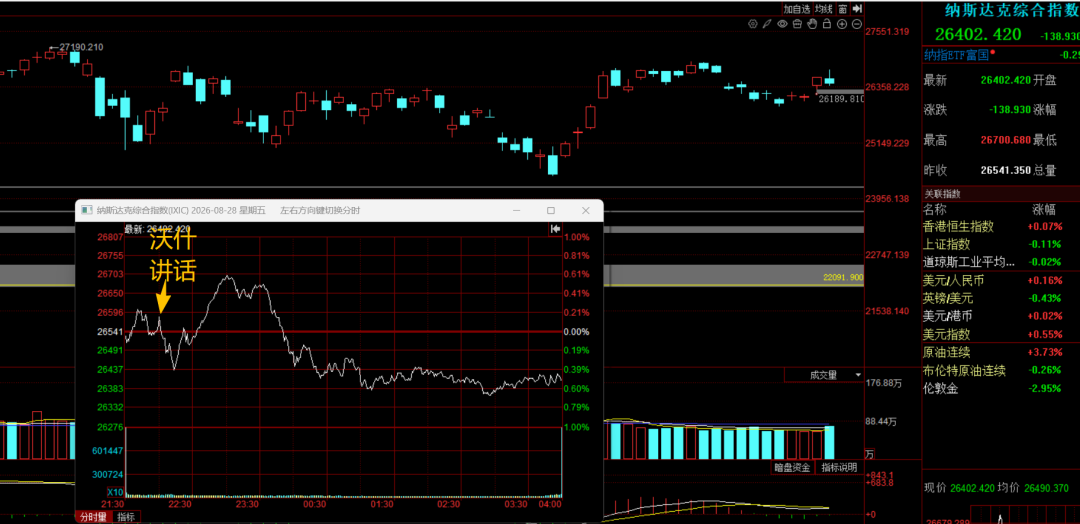Open the hexagon settings icon above the K-line chart
This screenshot has height=524, width=1080.
click(x=753, y=23)
